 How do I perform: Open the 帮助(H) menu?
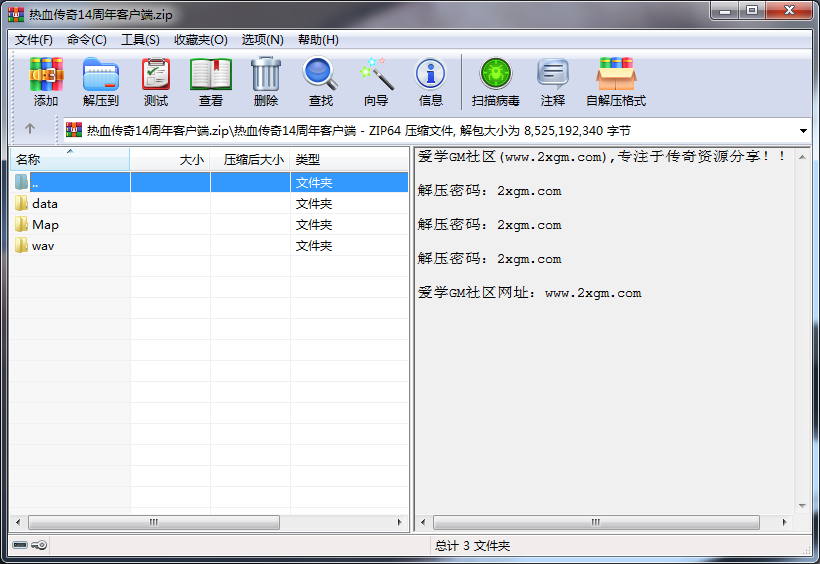click(x=318, y=40)
